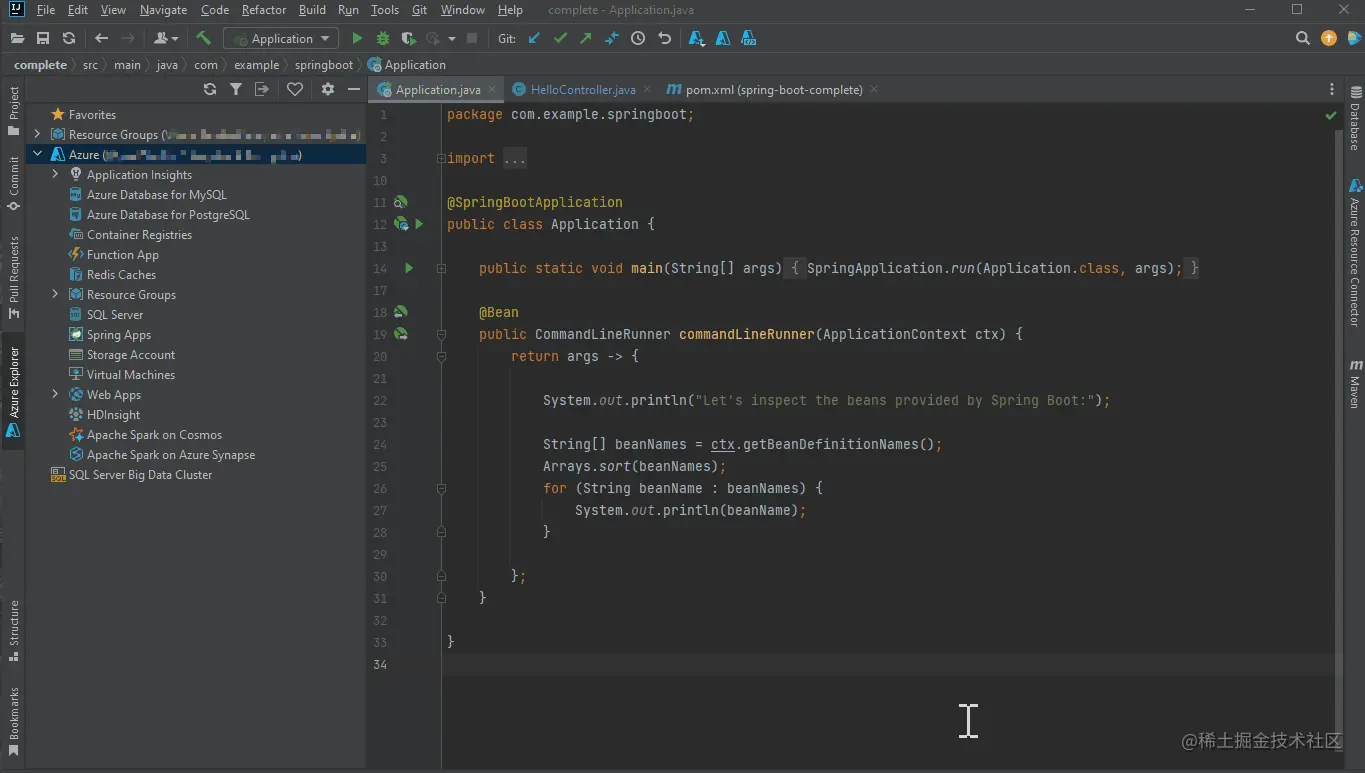Open user account dropdown in toolbar
The image size is (1365, 773).
pyautogui.click(x=166, y=38)
